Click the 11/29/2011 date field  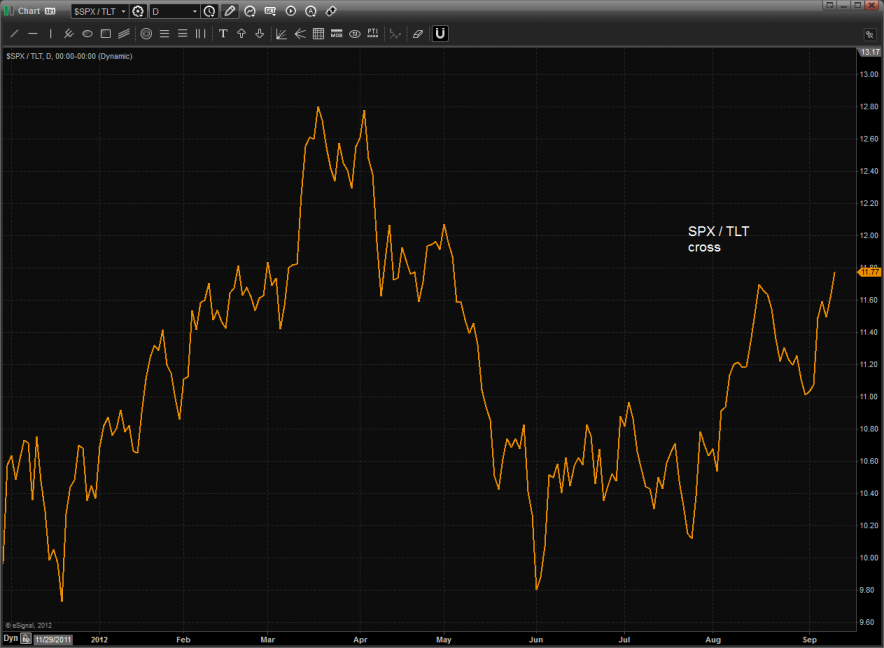[x=53, y=640]
